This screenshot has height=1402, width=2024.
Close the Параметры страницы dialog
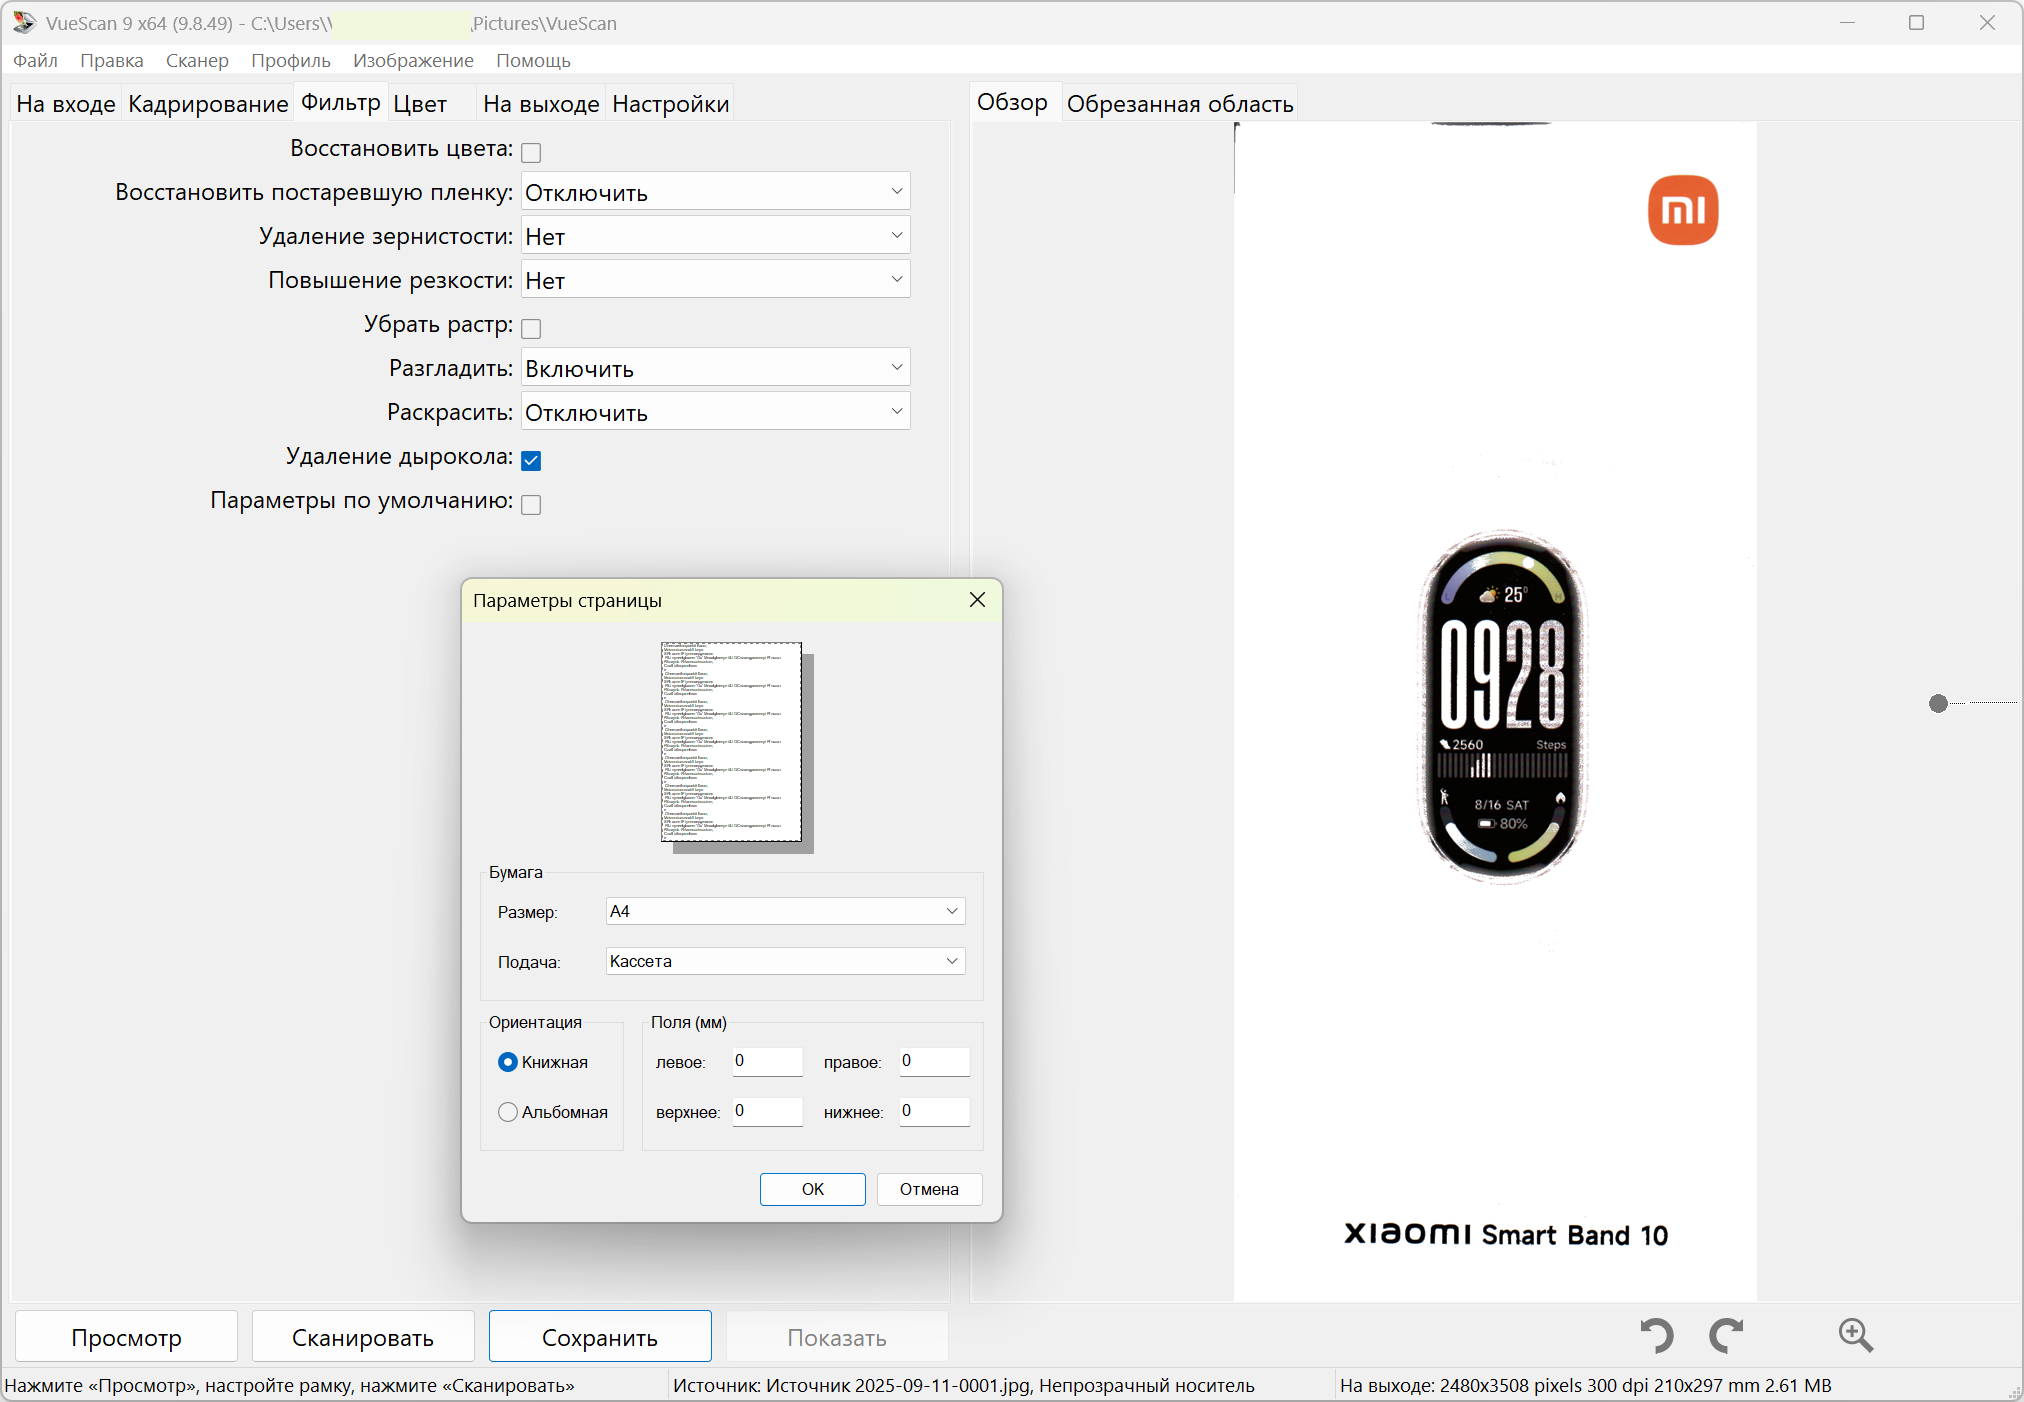tap(977, 600)
